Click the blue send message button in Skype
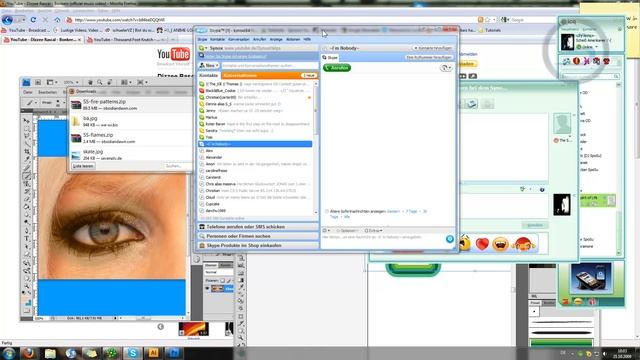Screen dimensions: 640x360 point(449,239)
